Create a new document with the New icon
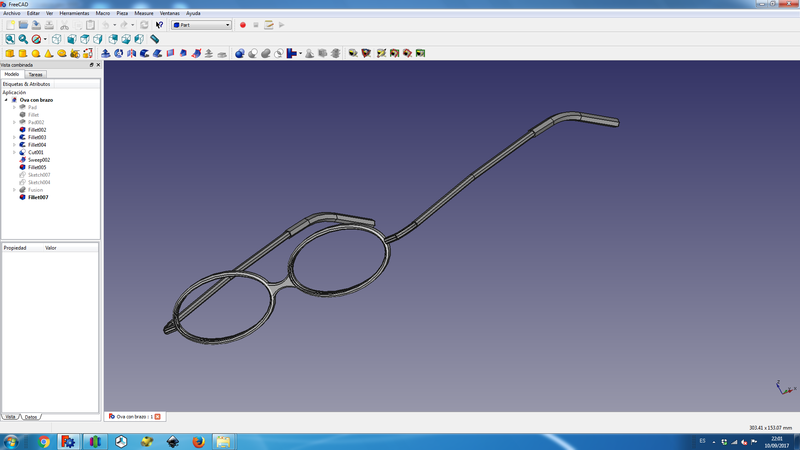 (x=10, y=25)
